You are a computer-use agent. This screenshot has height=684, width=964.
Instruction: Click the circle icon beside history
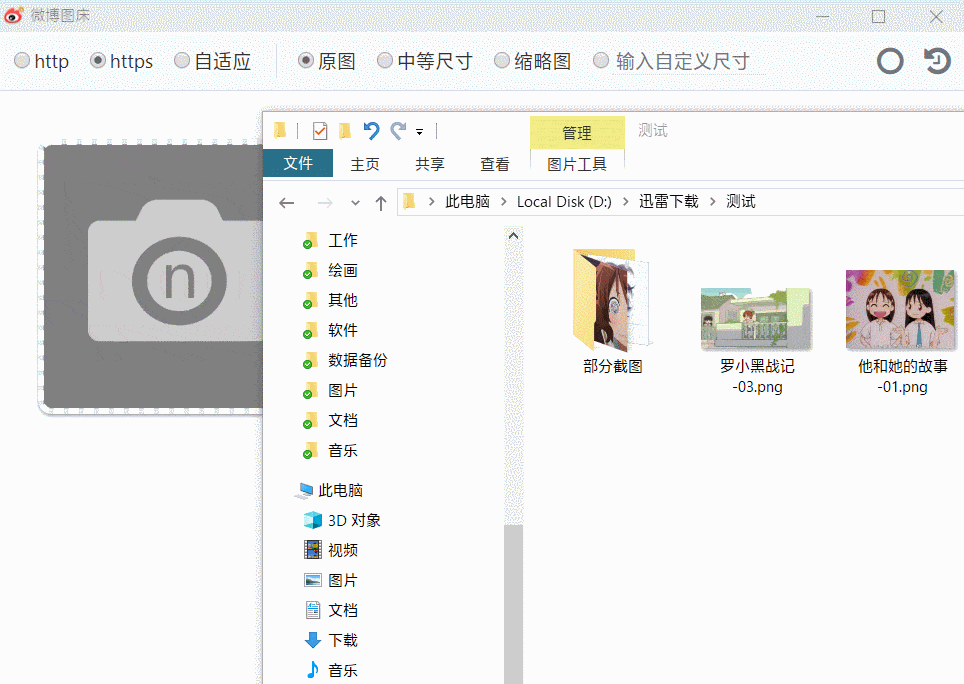889,61
